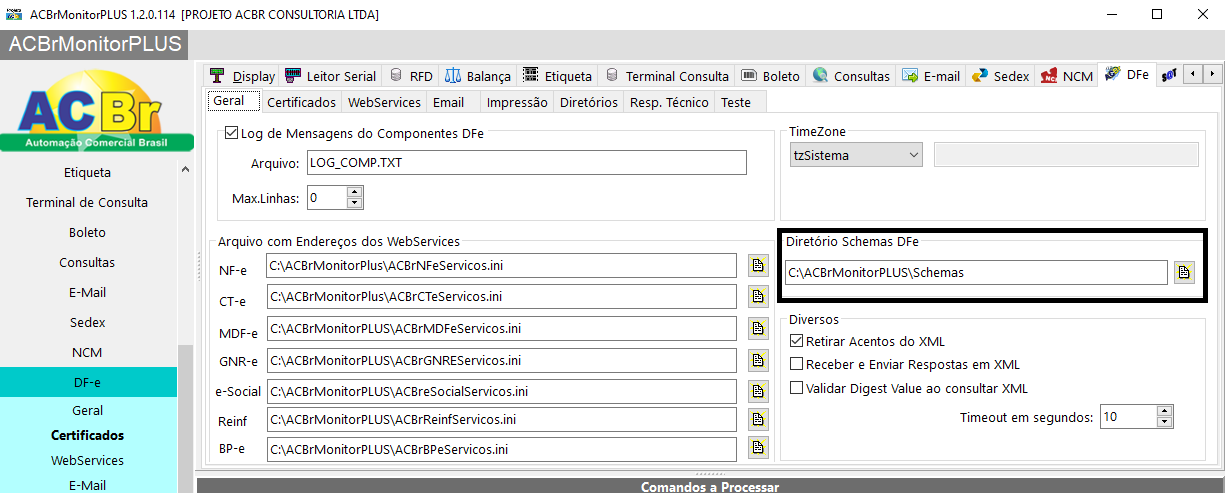1225x493 pixels.
Task: Decrease the Max.Linhas value
Action: click(x=353, y=203)
